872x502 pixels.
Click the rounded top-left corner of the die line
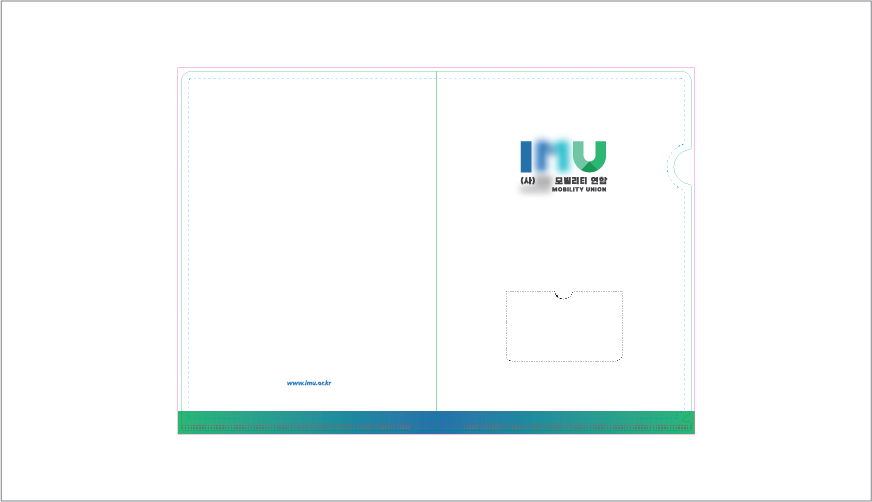pyautogui.click(x=185, y=75)
